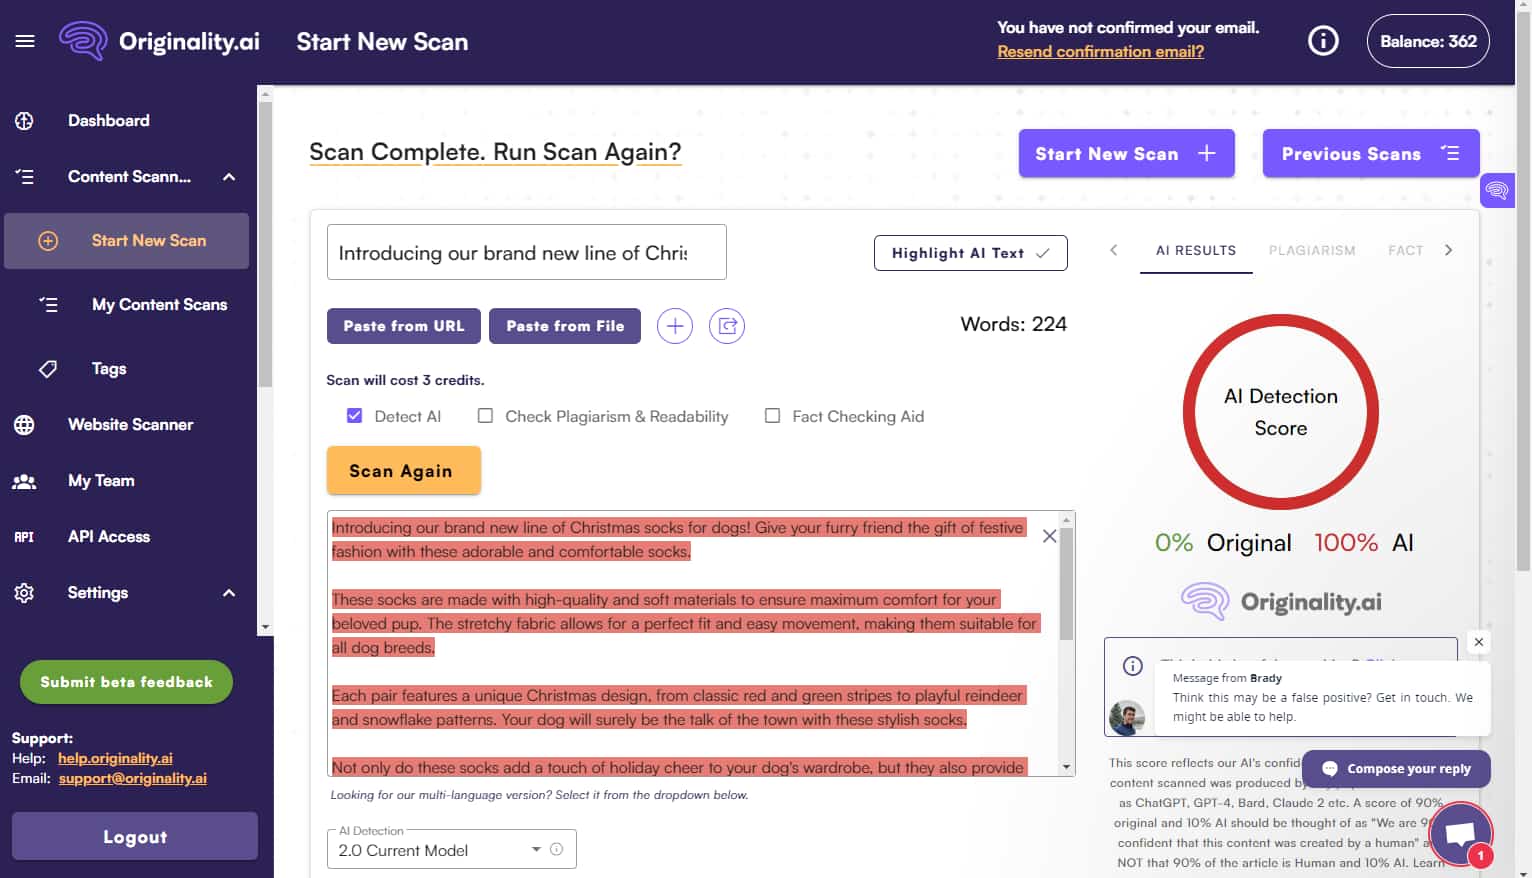The height and width of the screenshot is (878, 1532).
Task: Click the share/export circle icon
Action: [727, 325]
